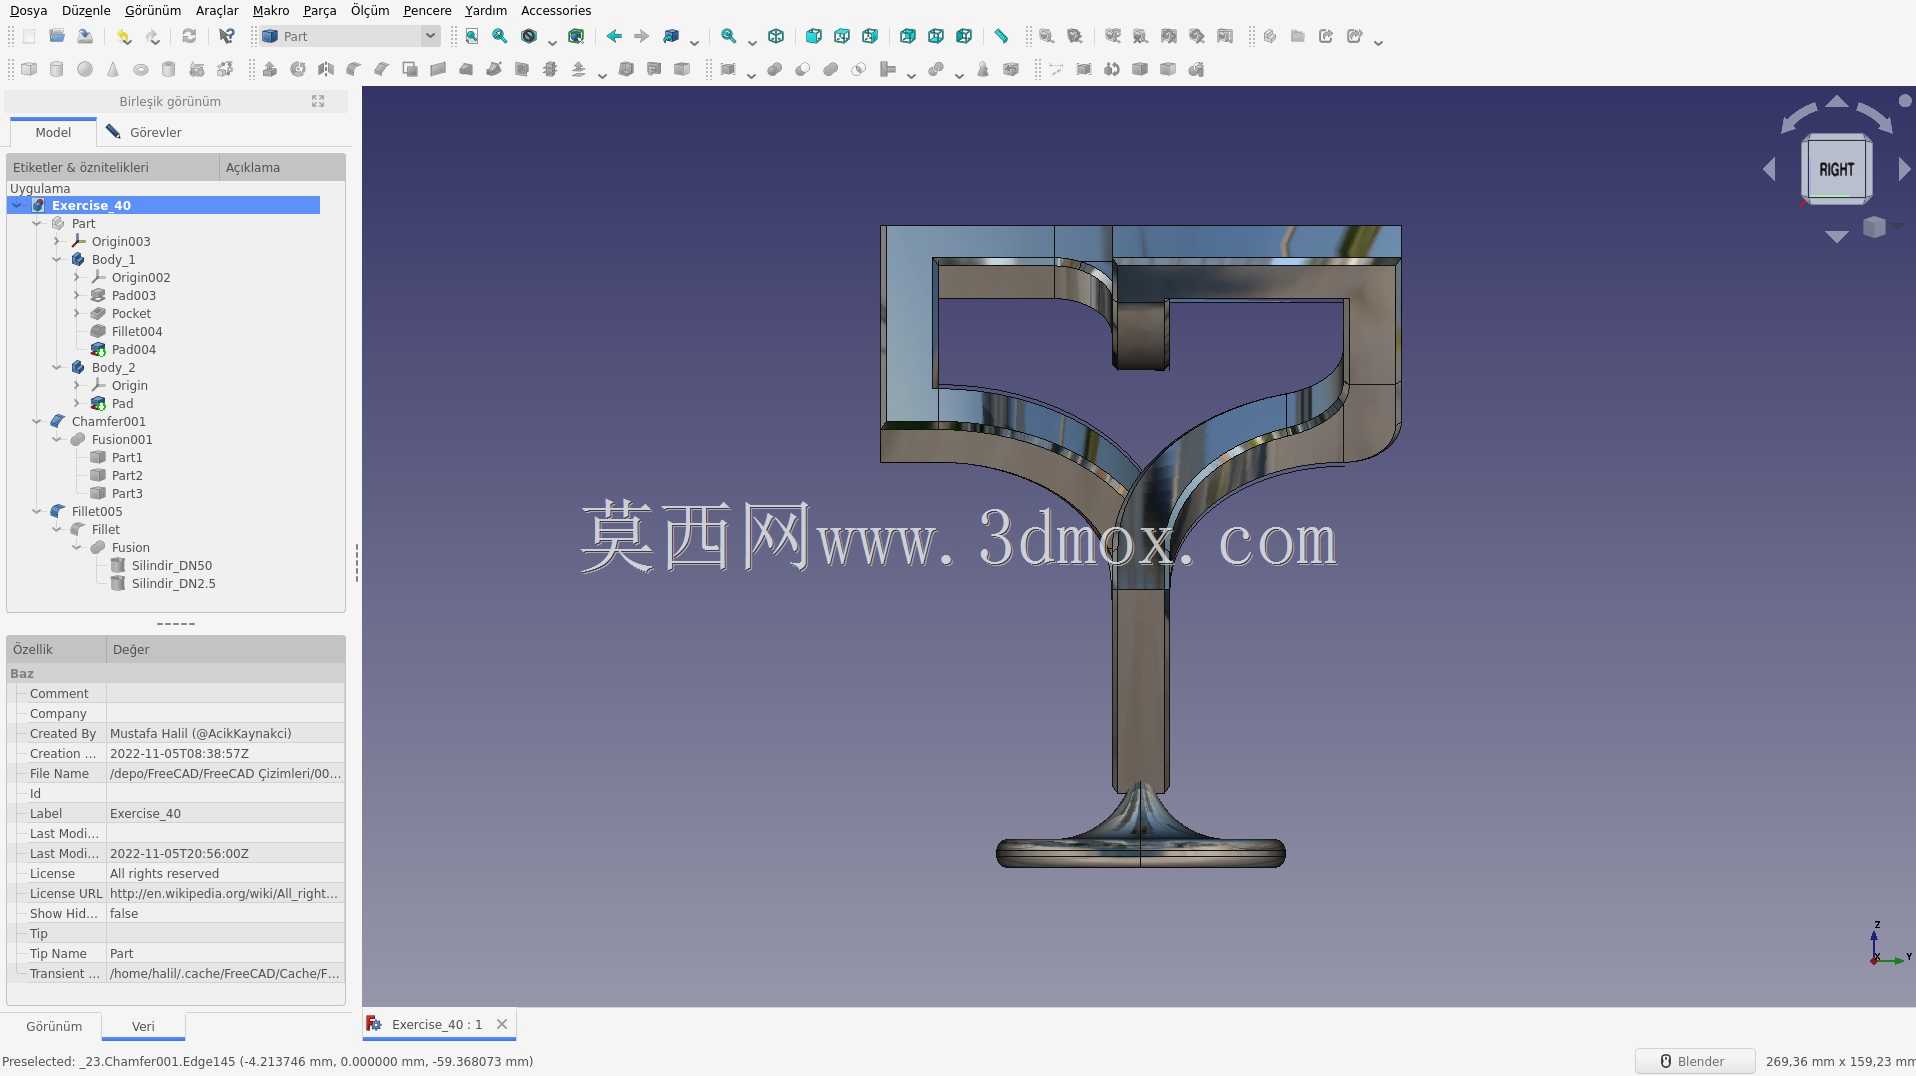This screenshot has height=1076, width=1916.
Task: Open the Ölçüm menu
Action: point(370,10)
